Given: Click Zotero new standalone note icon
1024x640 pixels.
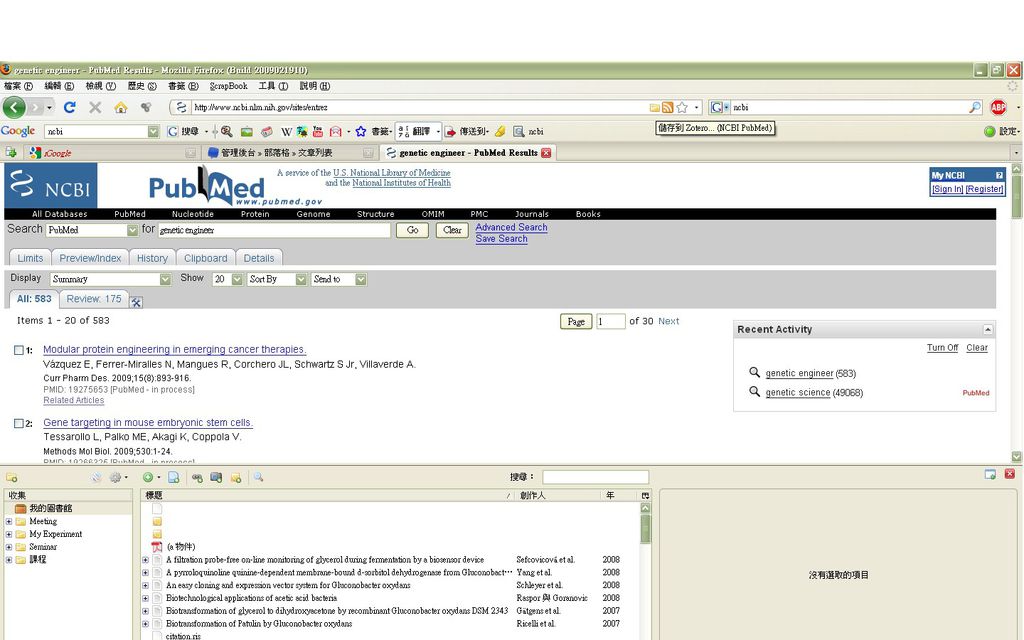Looking at the screenshot, I should point(236,478).
